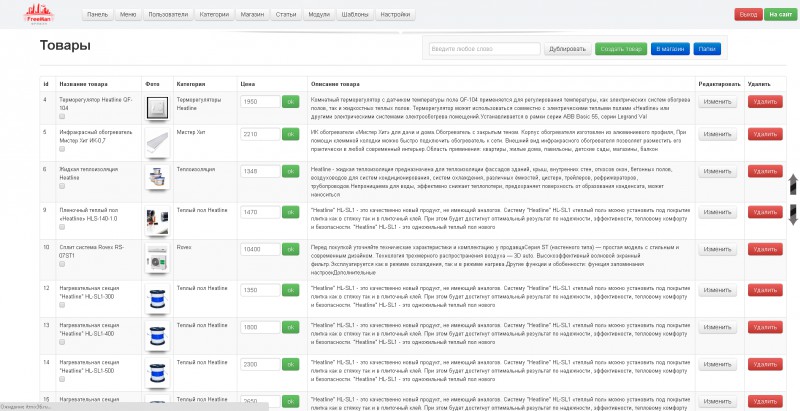The image size is (800, 411).
Task: Click price field with value 10400
Action: click(260, 249)
